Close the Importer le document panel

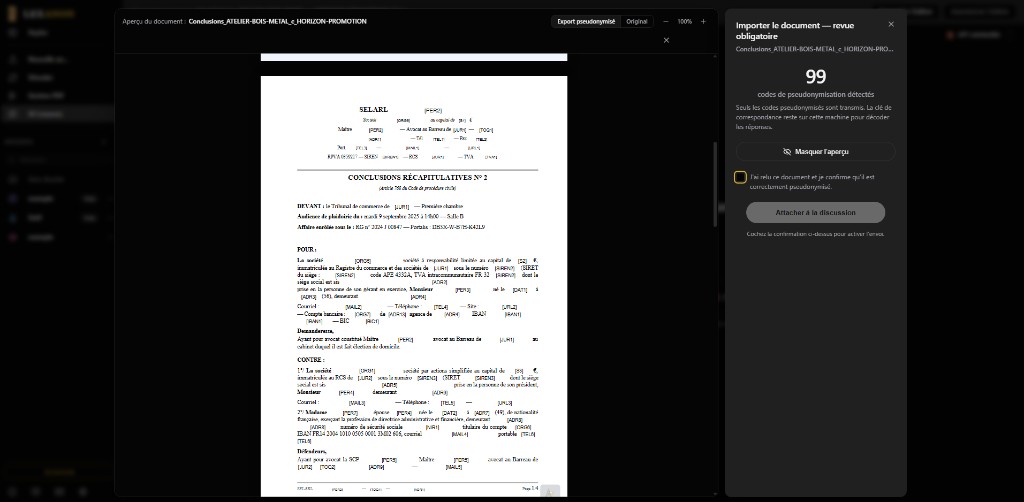(891, 24)
